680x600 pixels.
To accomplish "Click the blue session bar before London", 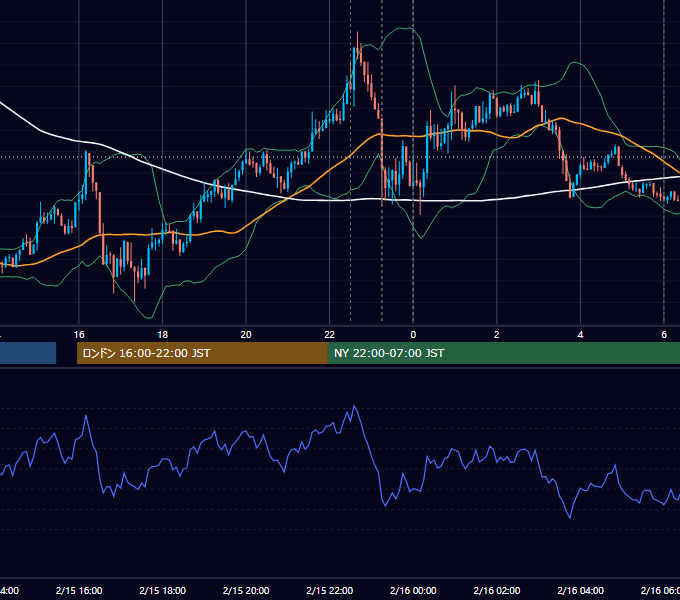I will point(28,353).
